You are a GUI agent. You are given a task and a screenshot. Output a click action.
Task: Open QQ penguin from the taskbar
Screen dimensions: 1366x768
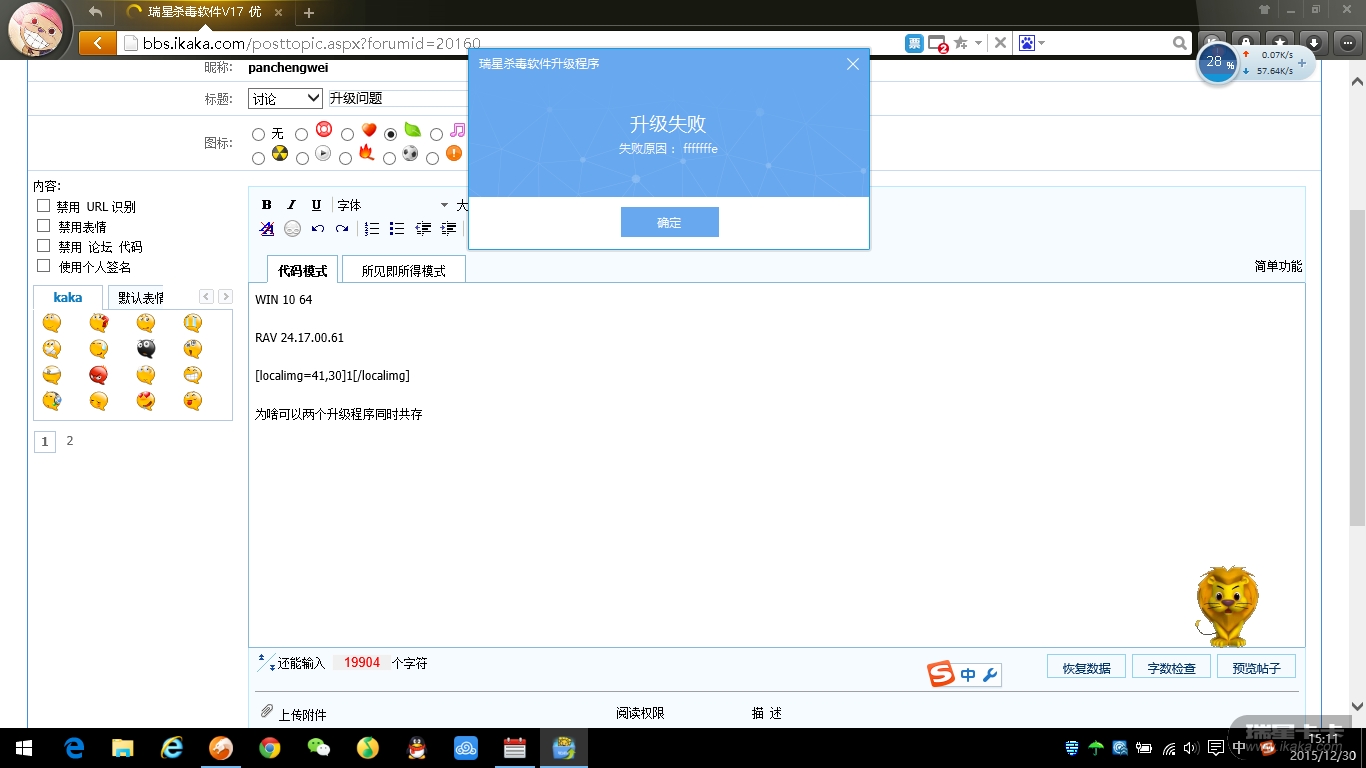click(417, 748)
